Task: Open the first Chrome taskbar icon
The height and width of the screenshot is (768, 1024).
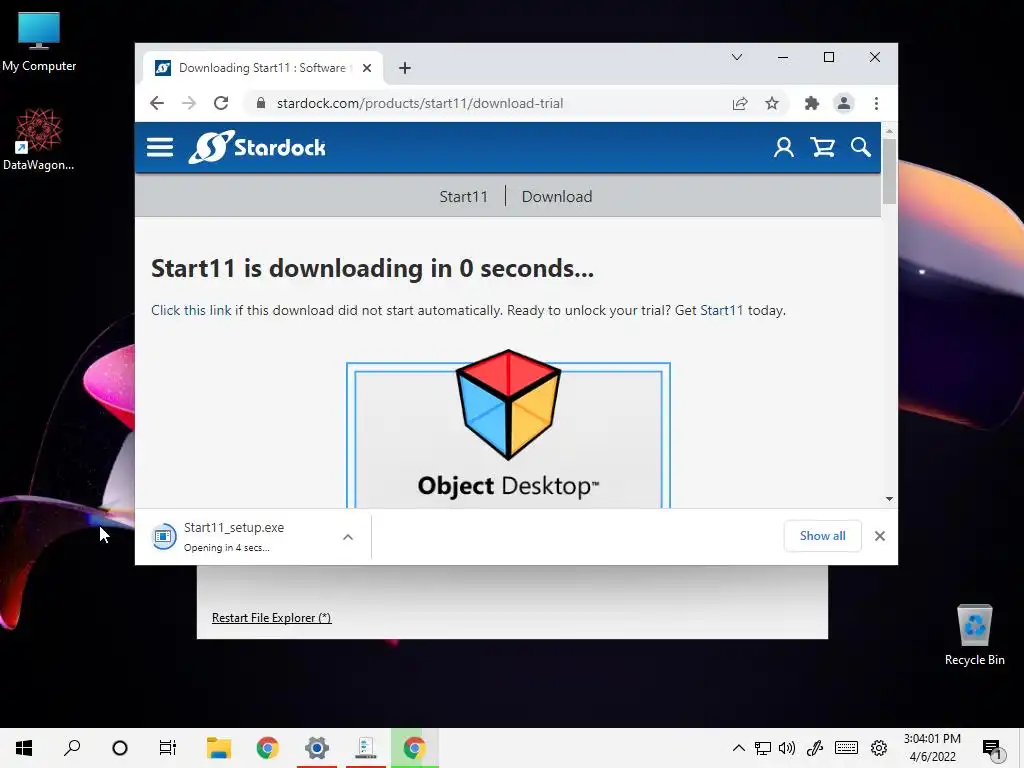Action: tap(267, 748)
